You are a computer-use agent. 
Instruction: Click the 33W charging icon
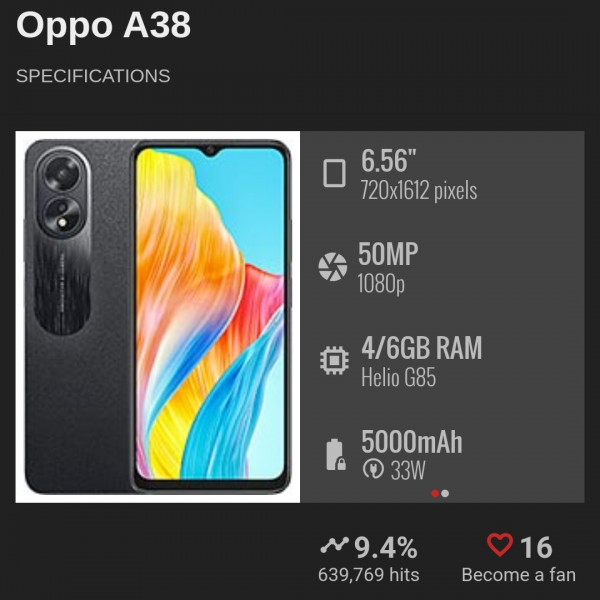(x=372, y=471)
